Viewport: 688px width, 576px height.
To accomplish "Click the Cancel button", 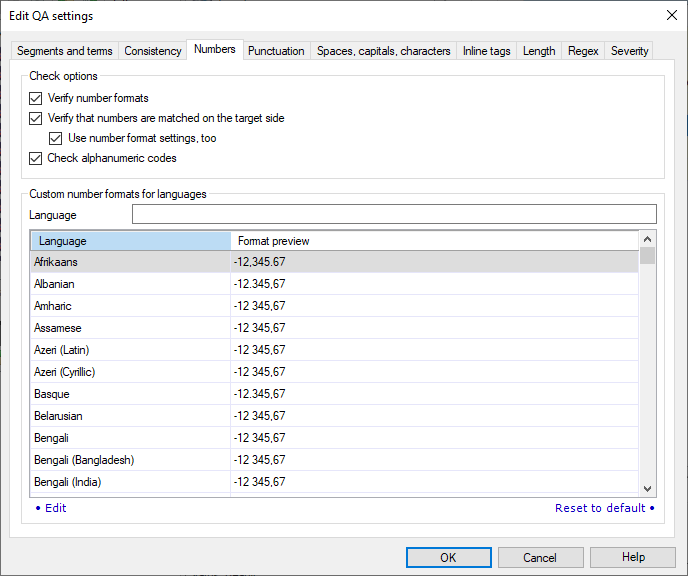I will (540, 557).
